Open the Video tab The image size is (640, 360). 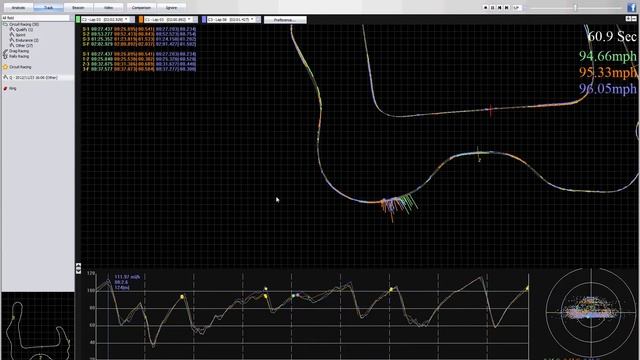coord(109,7)
